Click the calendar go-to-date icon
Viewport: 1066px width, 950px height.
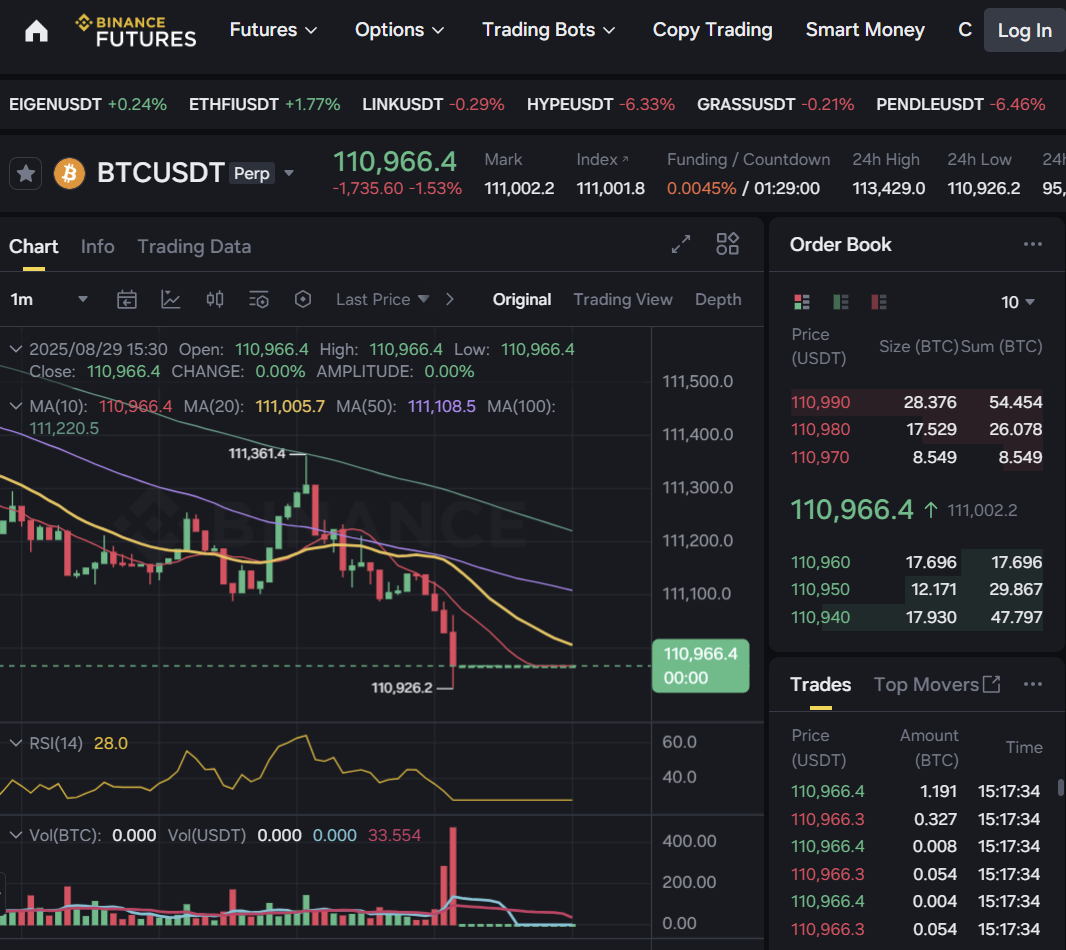click(127, 299)
